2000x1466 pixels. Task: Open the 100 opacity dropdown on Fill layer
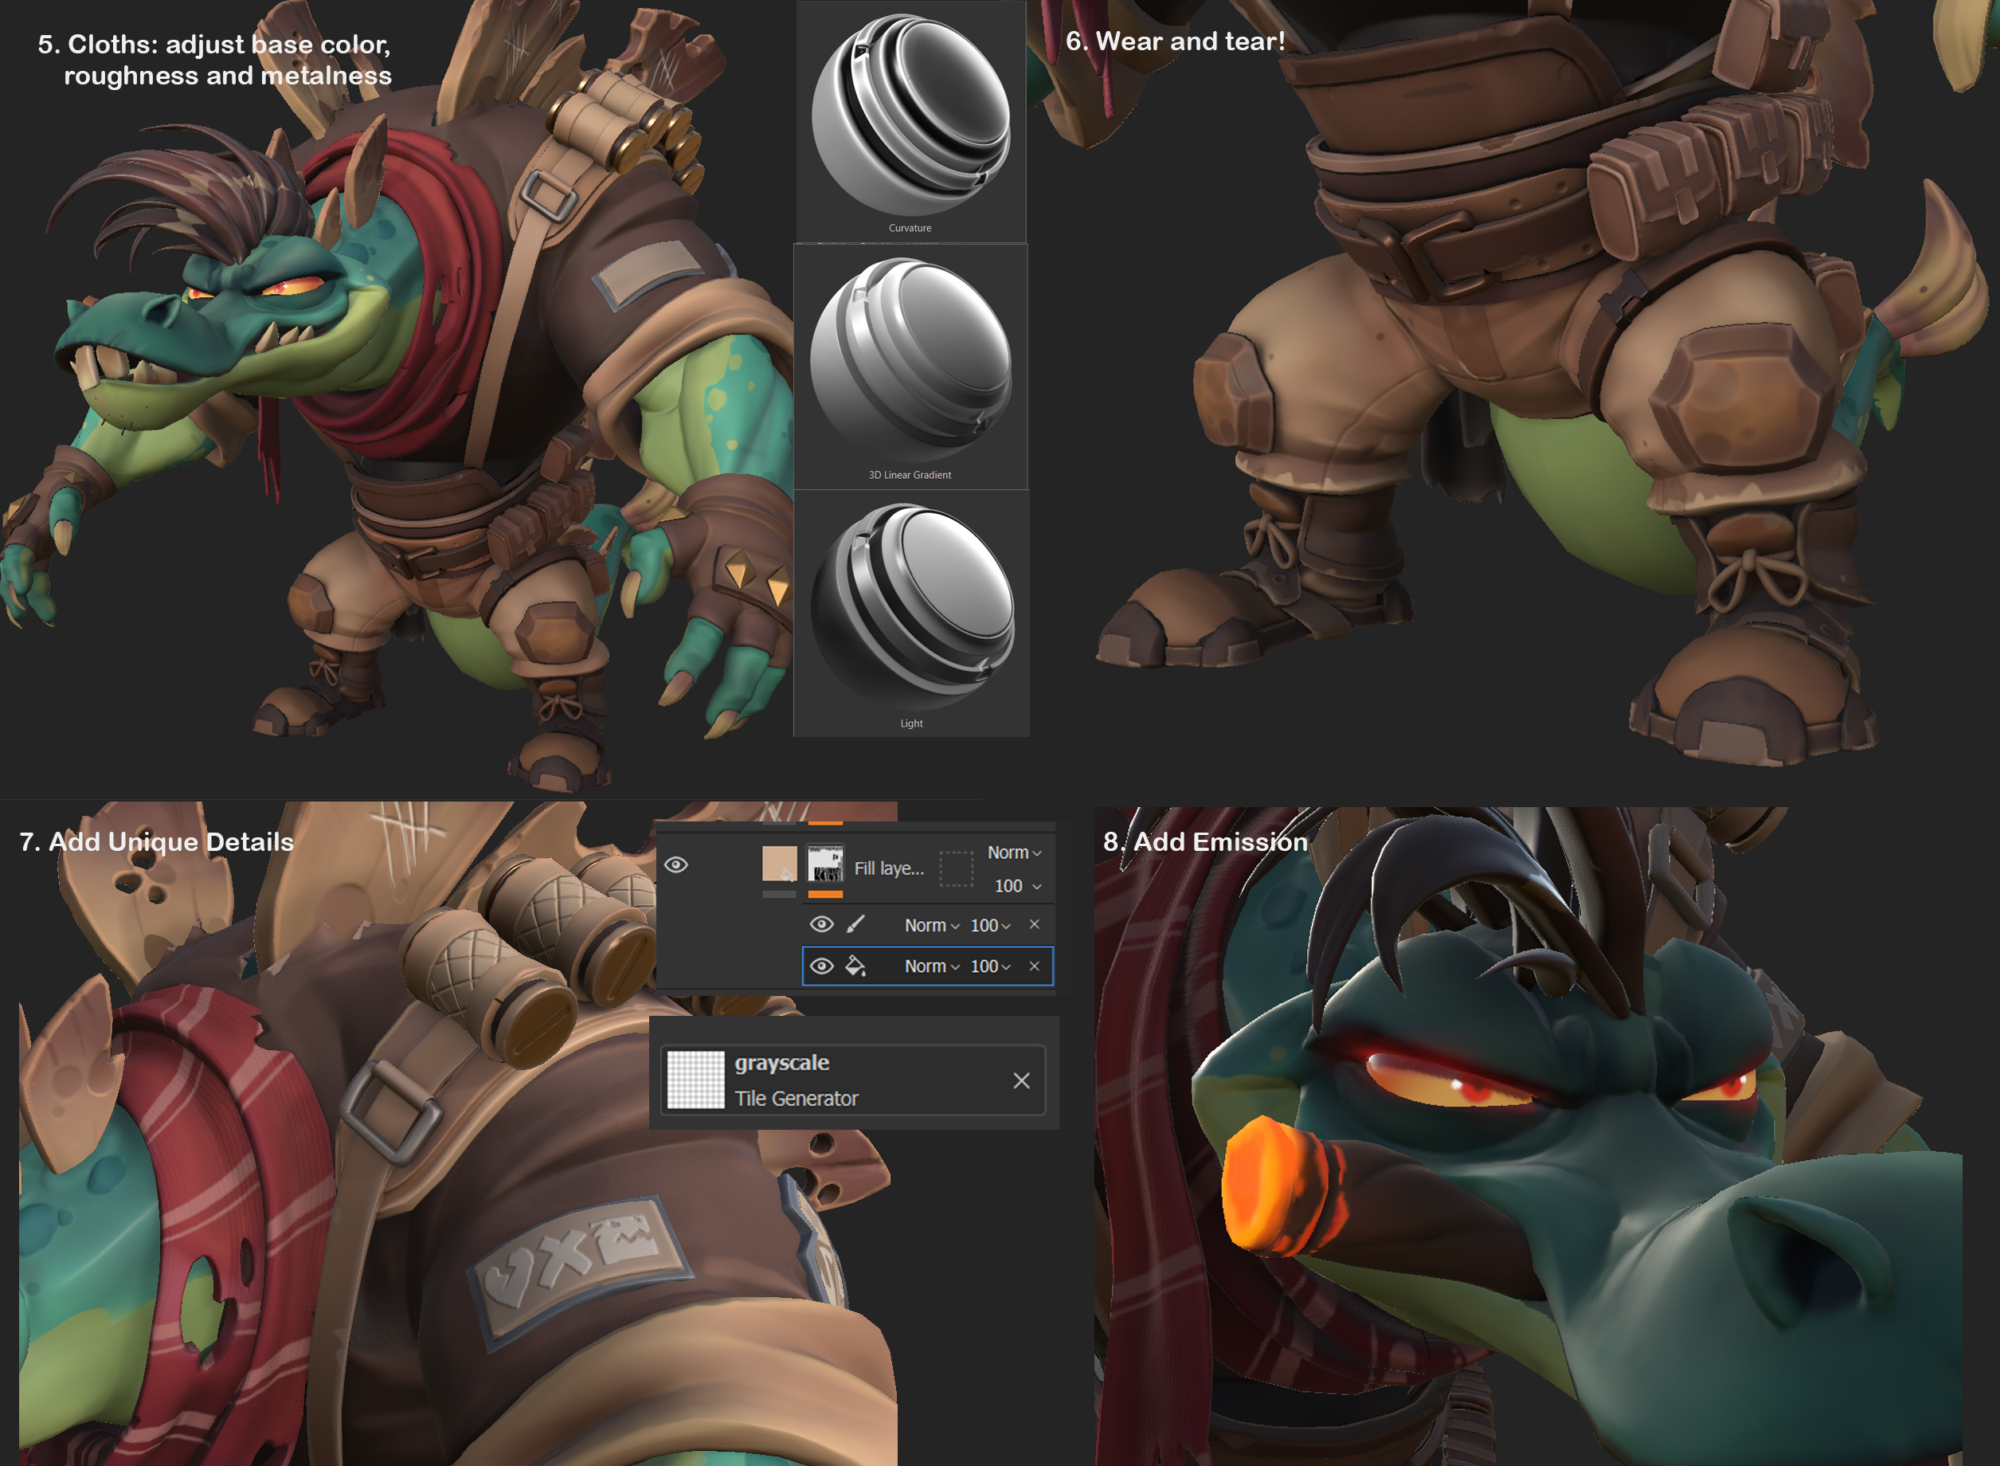click(1018, 886)
